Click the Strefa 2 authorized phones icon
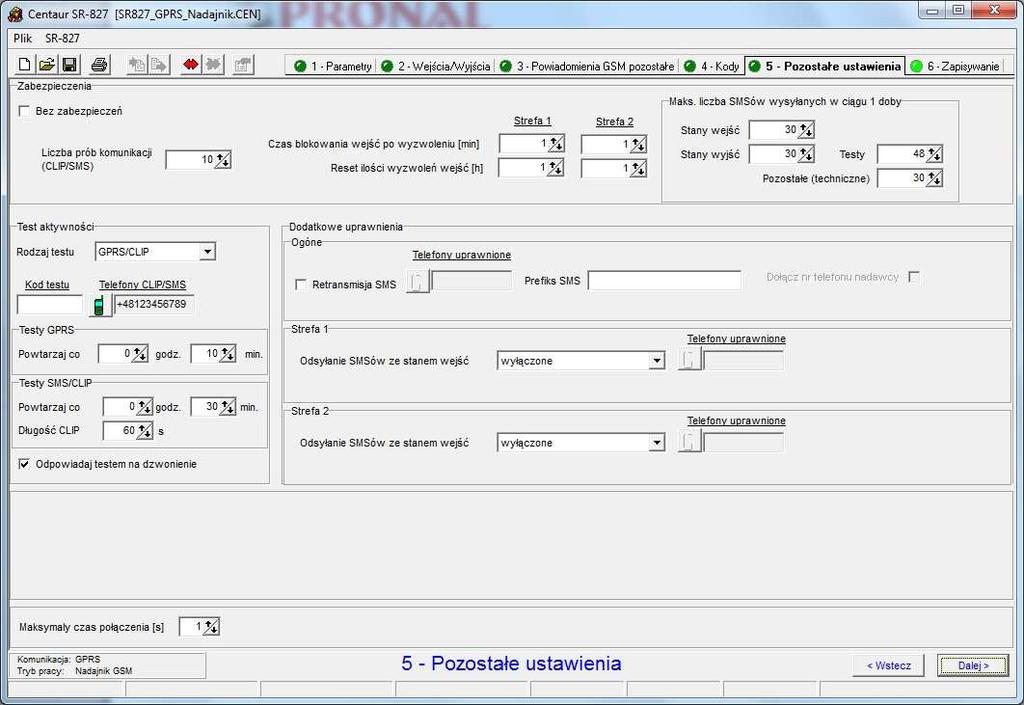Screen dimensions: 1024x705 point(690,442)
